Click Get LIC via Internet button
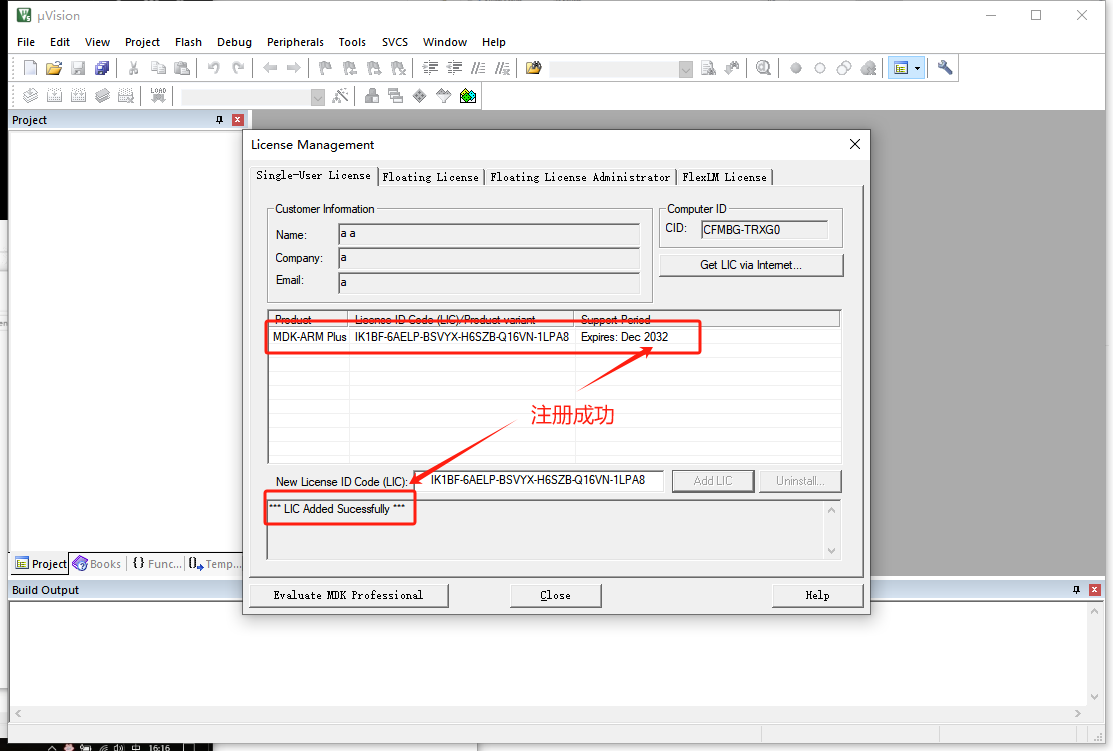The height and width of the screenshot is (751, 1113). [751, 265]
